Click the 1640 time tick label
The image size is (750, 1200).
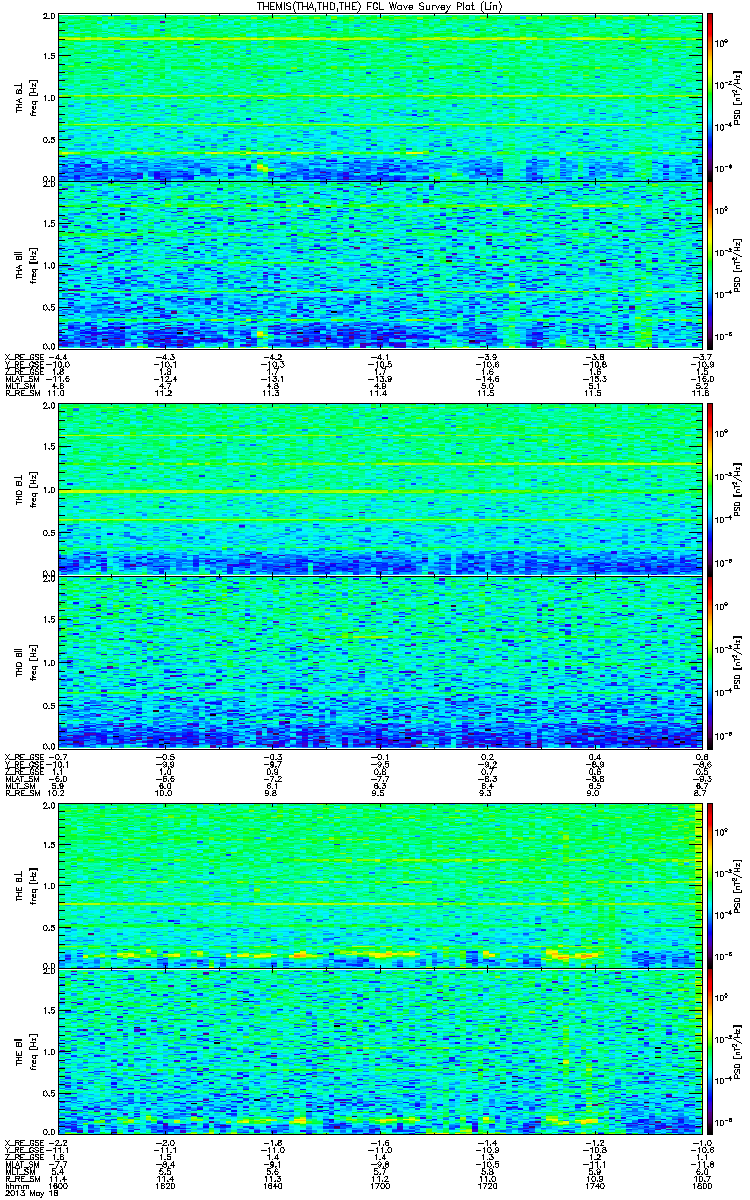tap(272, 1184)
